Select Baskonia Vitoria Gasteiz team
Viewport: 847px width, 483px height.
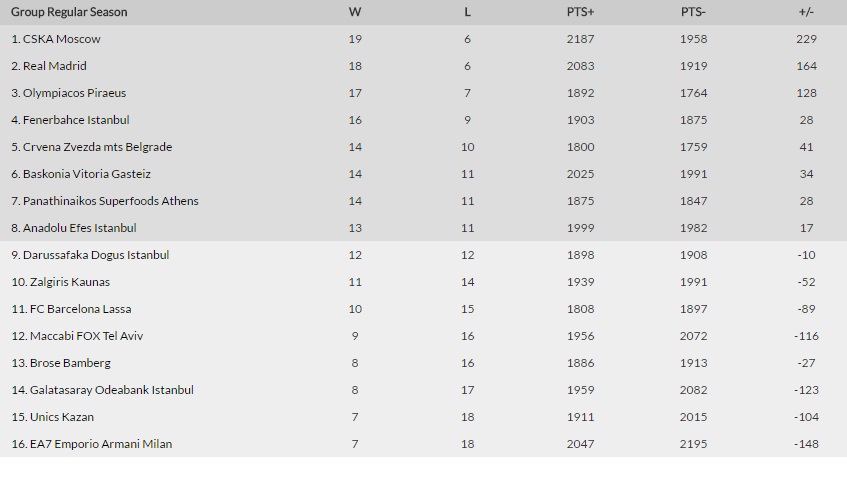click(x=87, y=174)
